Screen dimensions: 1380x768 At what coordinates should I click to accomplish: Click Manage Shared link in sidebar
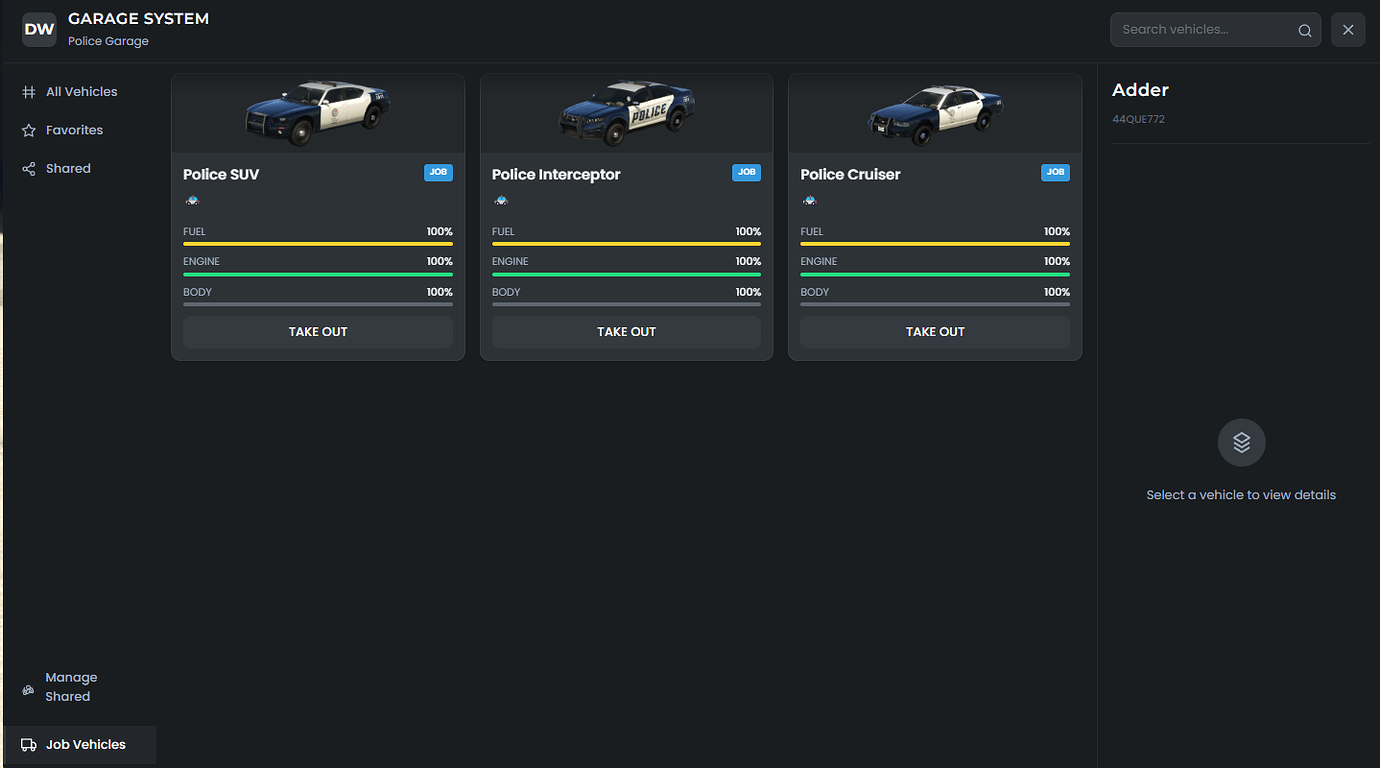point(70,687)
